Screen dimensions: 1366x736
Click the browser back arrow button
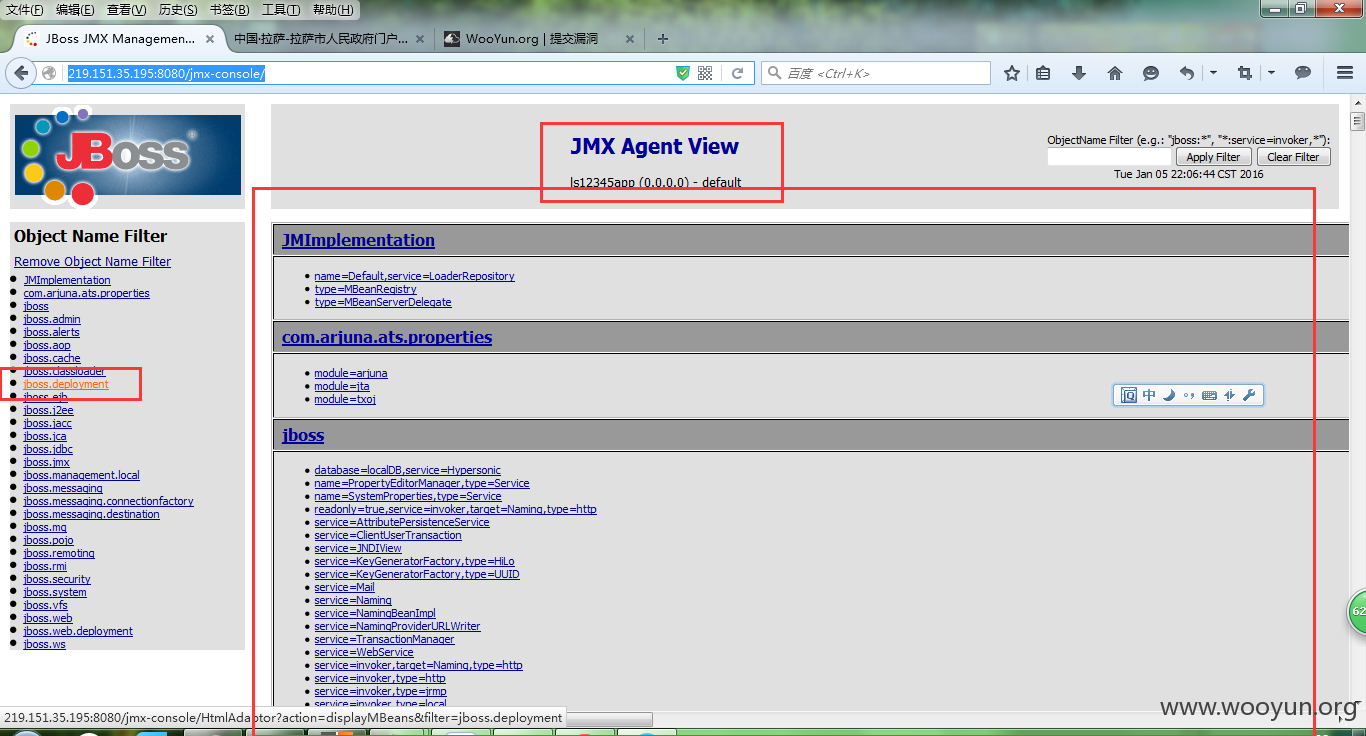(20, 73)
